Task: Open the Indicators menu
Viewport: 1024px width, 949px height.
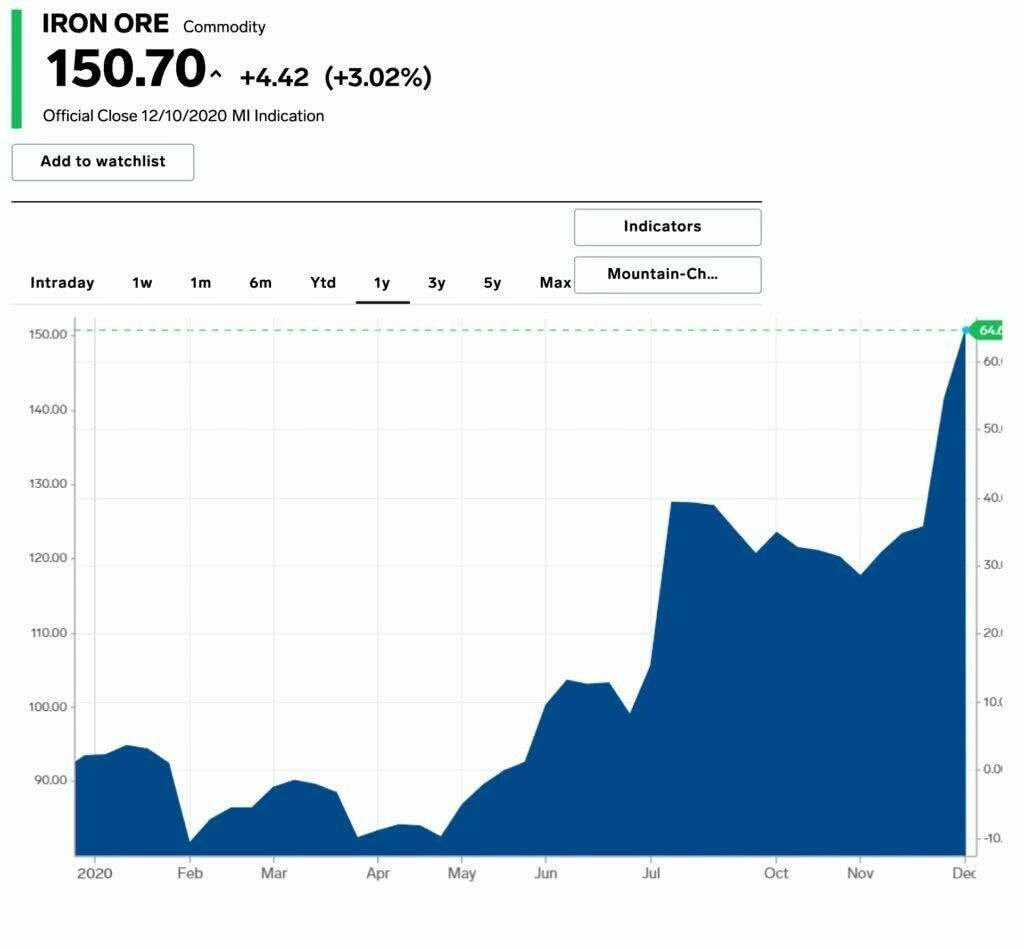Action: [667, 227]
